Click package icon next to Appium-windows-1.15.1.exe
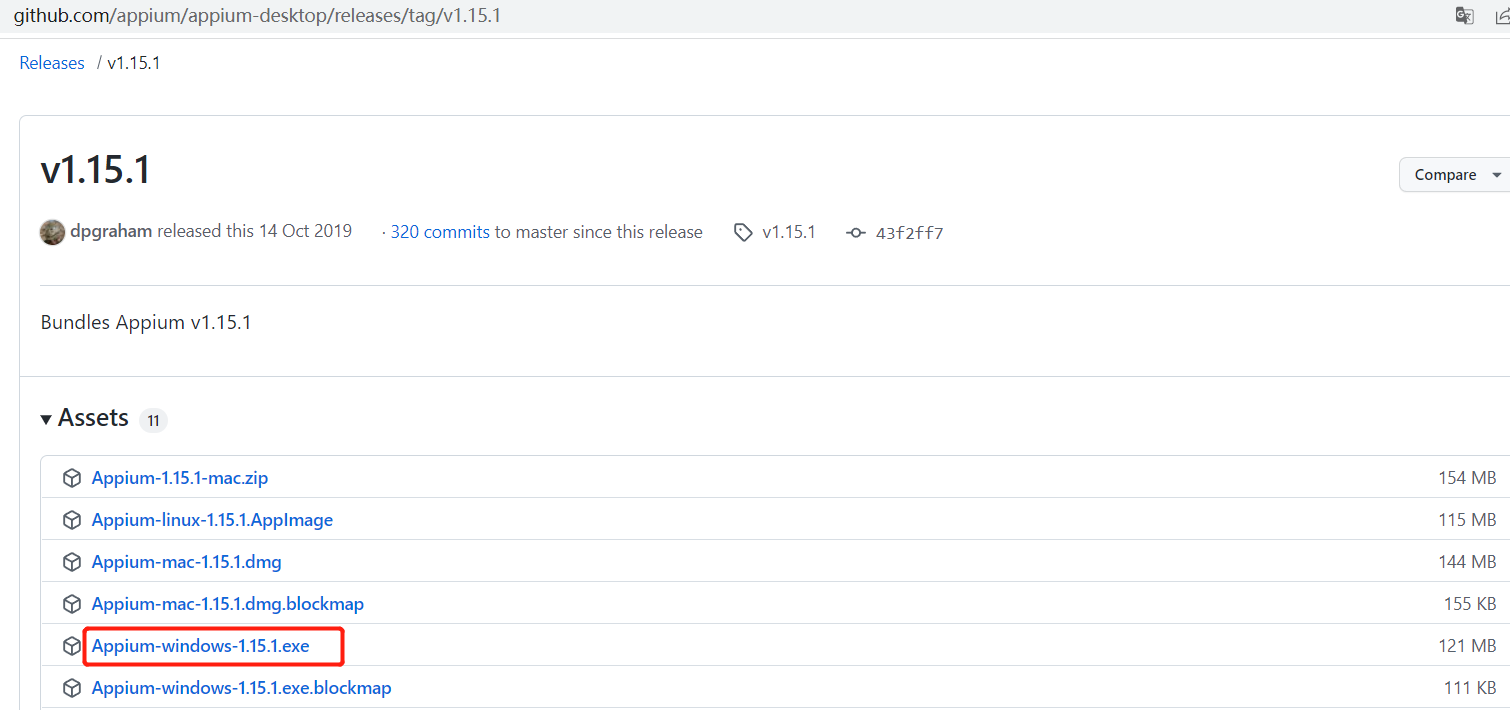This screenshot has width=1510, height=710. (71, 646)
